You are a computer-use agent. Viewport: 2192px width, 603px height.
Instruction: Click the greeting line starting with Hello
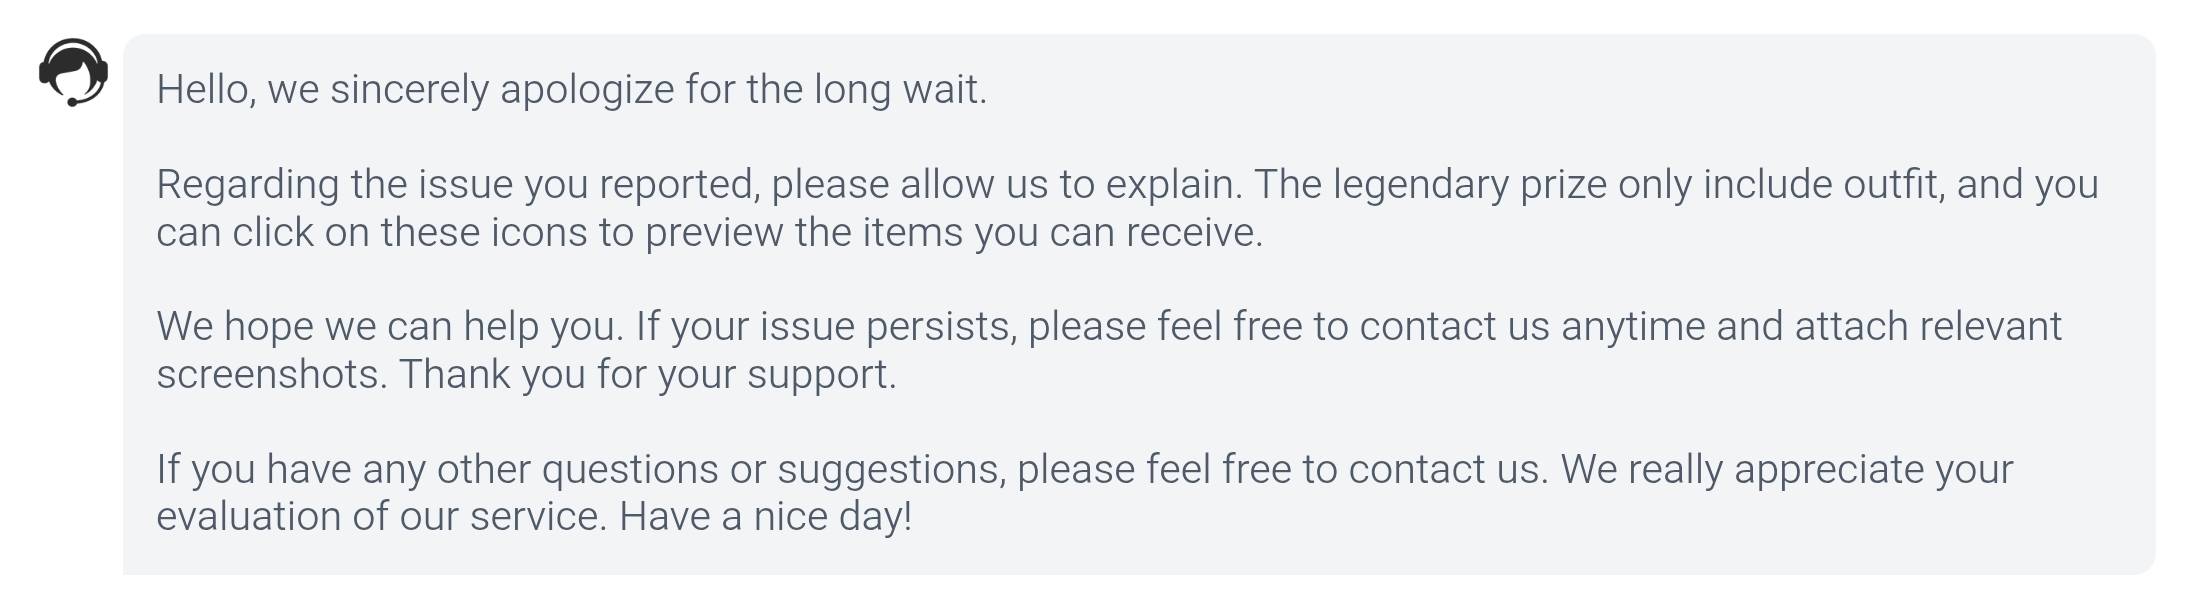click(x=572, y=90)
